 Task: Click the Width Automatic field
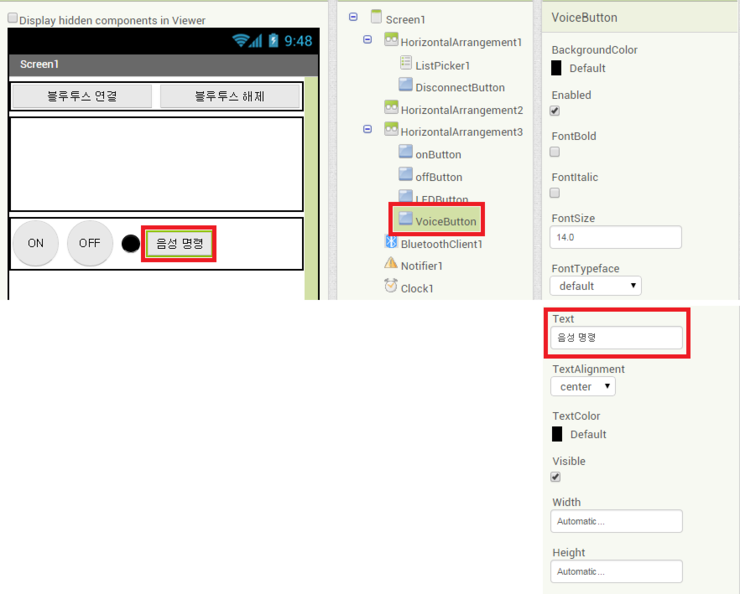616,521
